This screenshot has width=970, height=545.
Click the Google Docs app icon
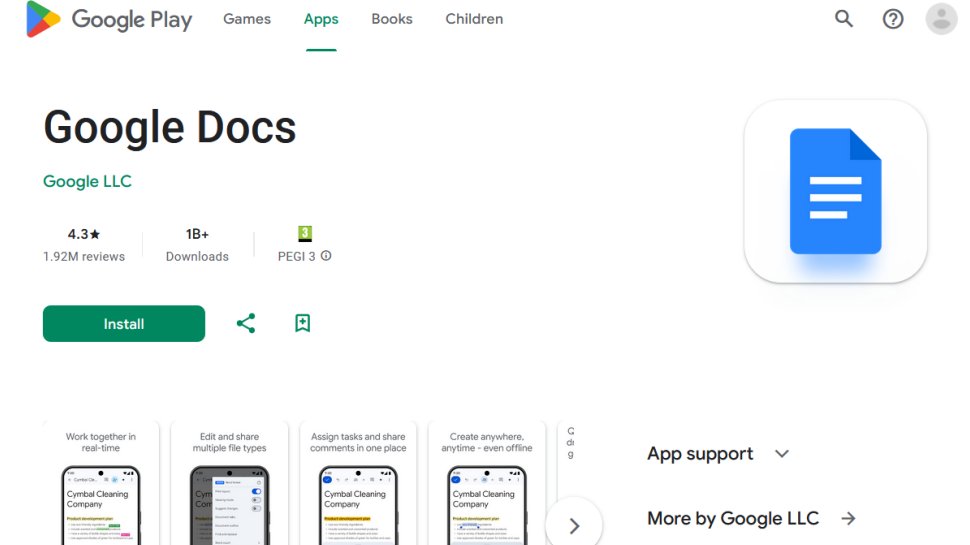(x=835, y=191)
